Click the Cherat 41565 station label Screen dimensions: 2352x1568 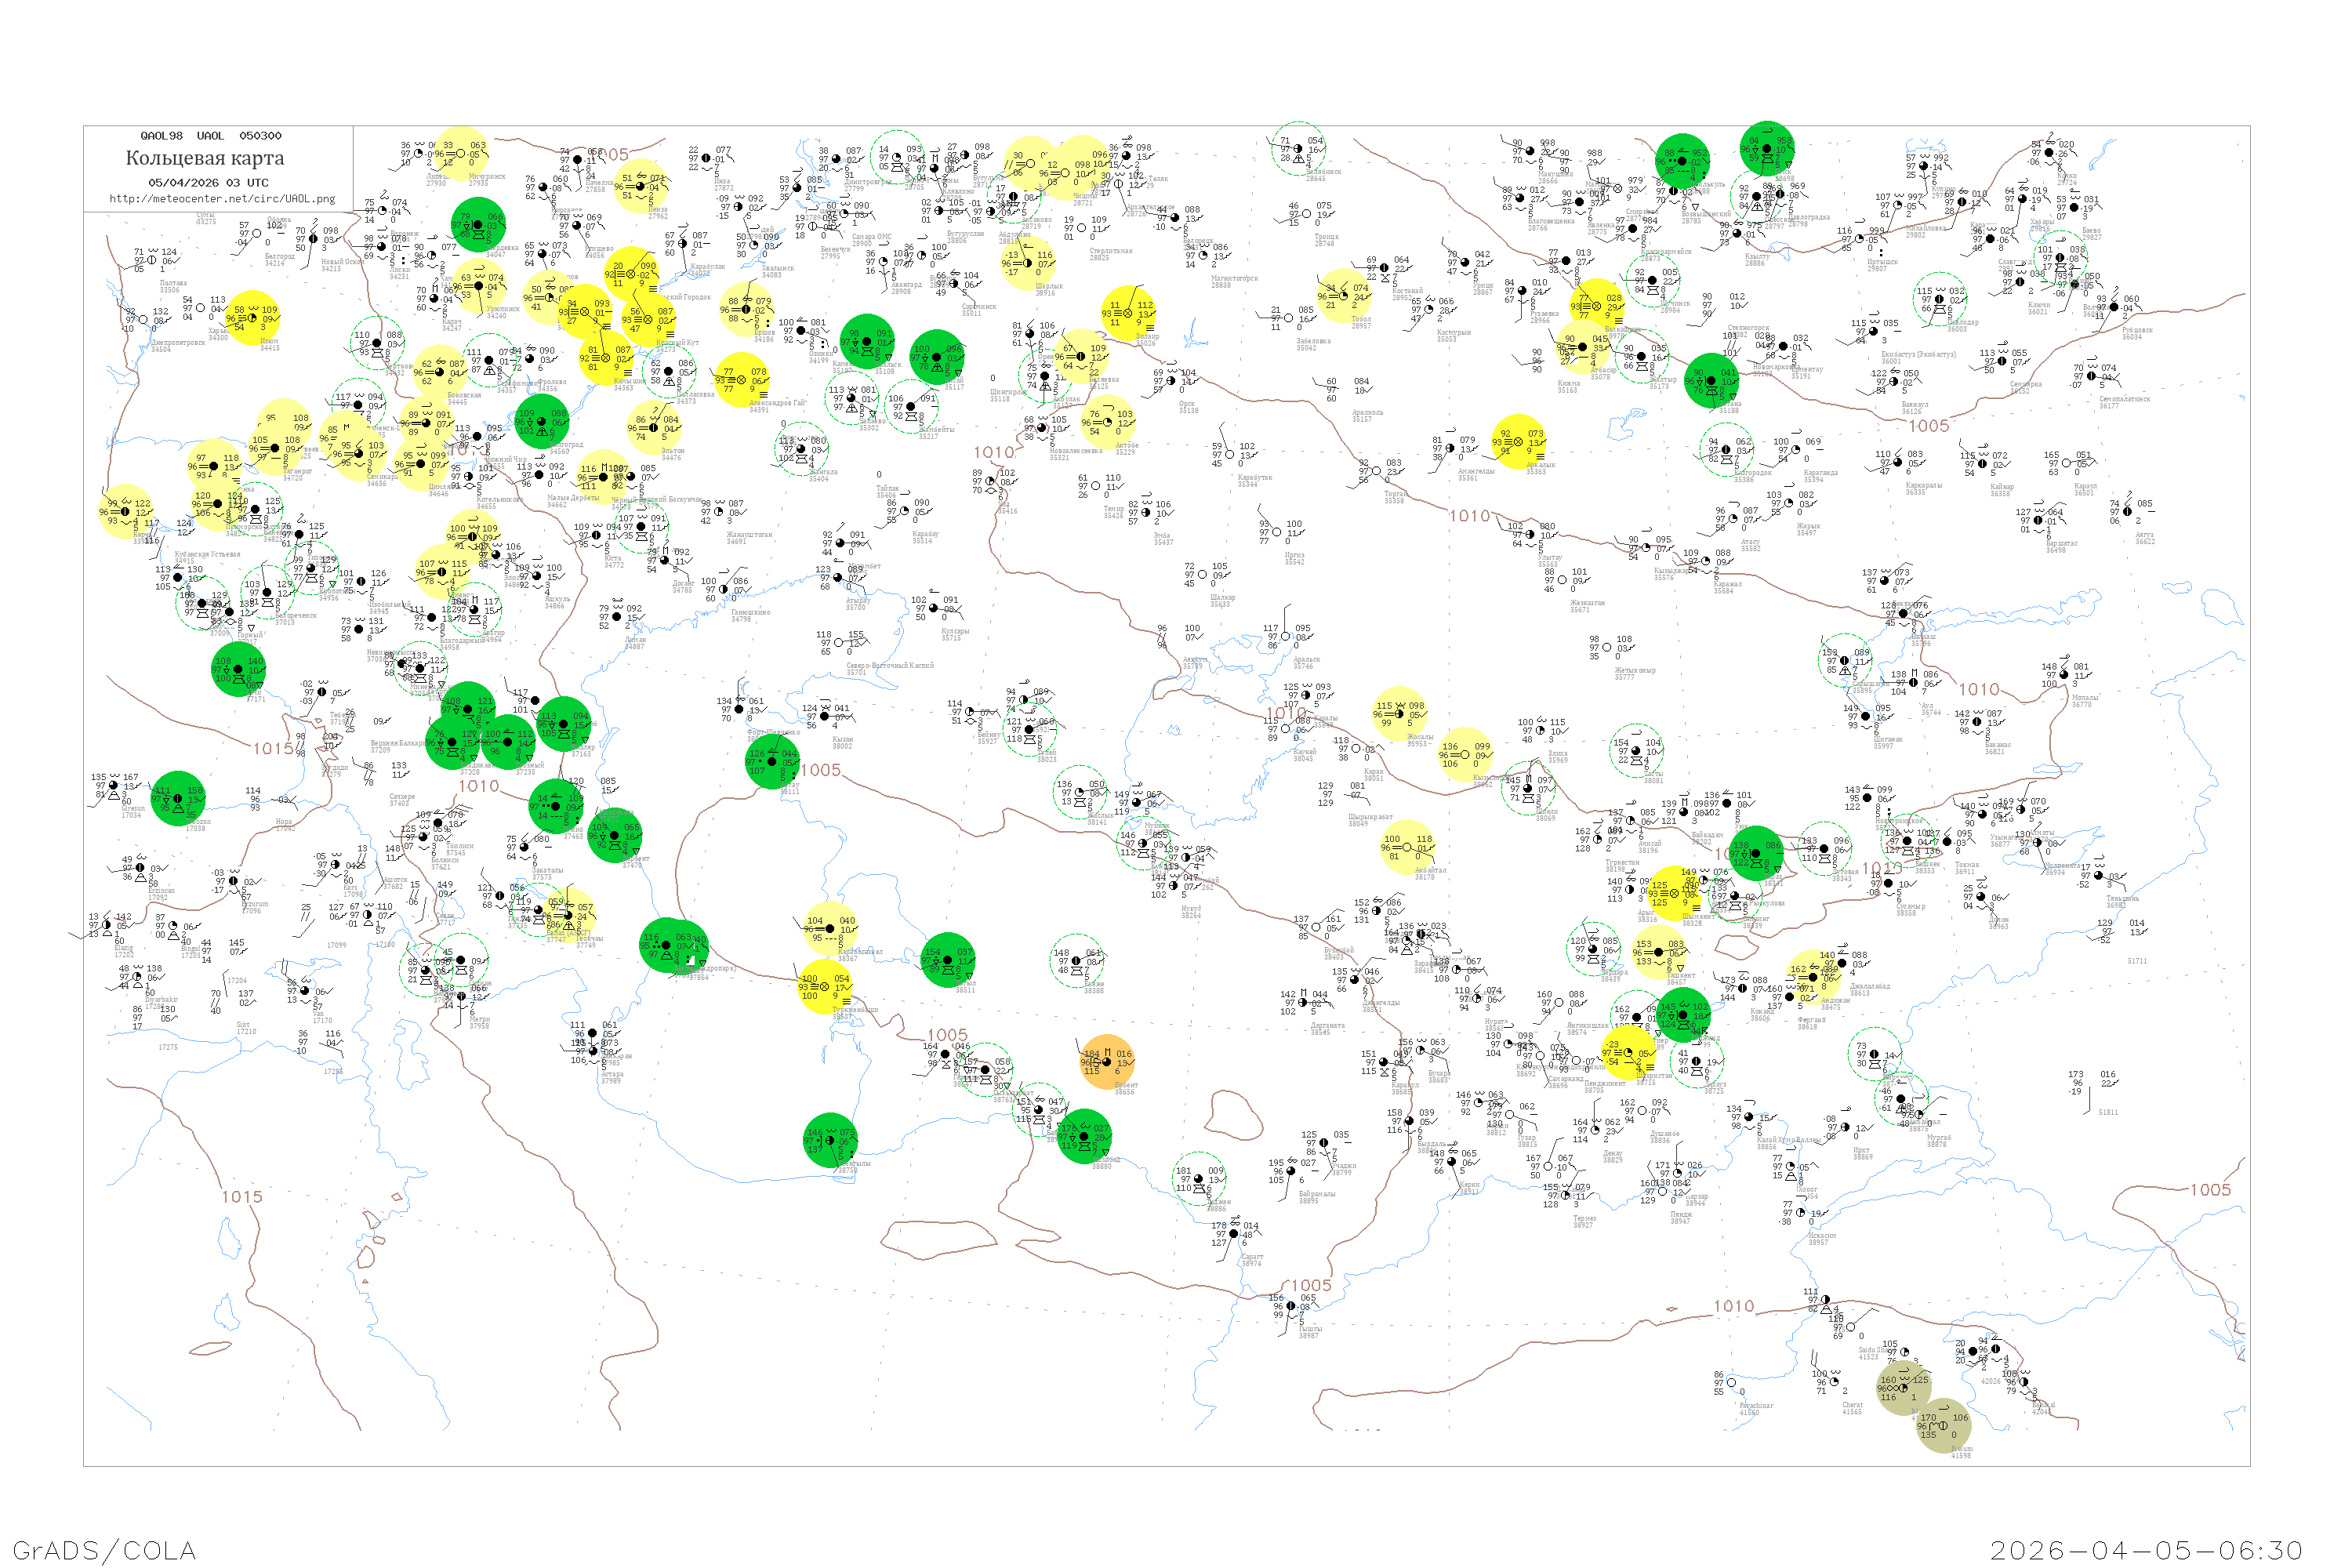point(1852,1408)
